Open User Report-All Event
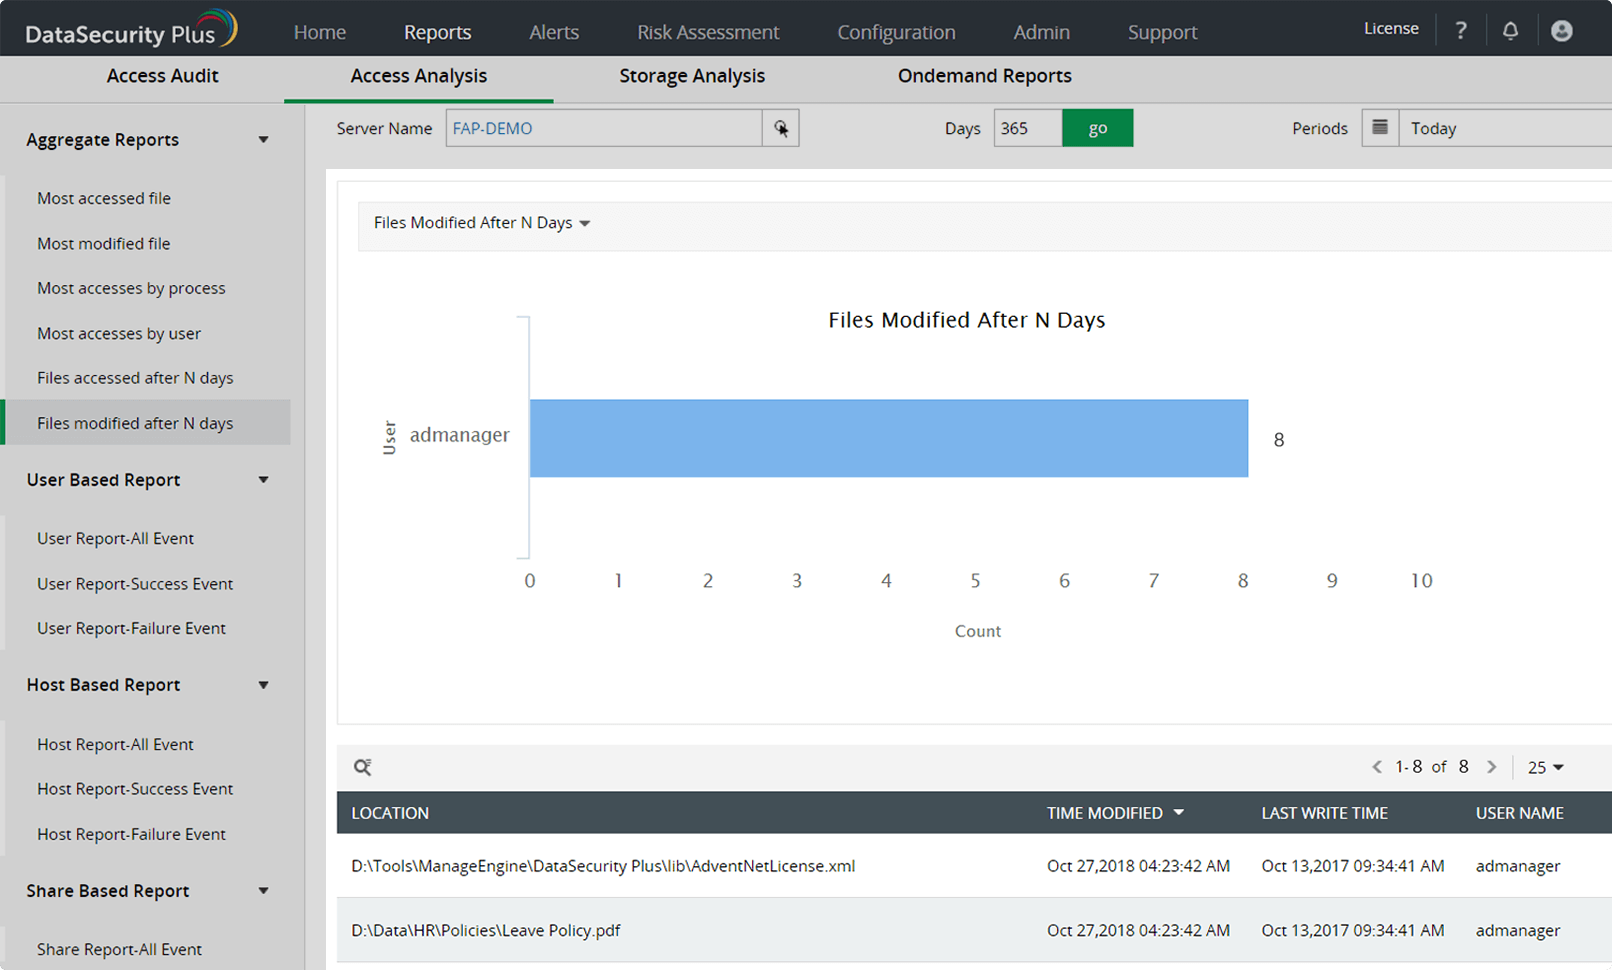 115,538
